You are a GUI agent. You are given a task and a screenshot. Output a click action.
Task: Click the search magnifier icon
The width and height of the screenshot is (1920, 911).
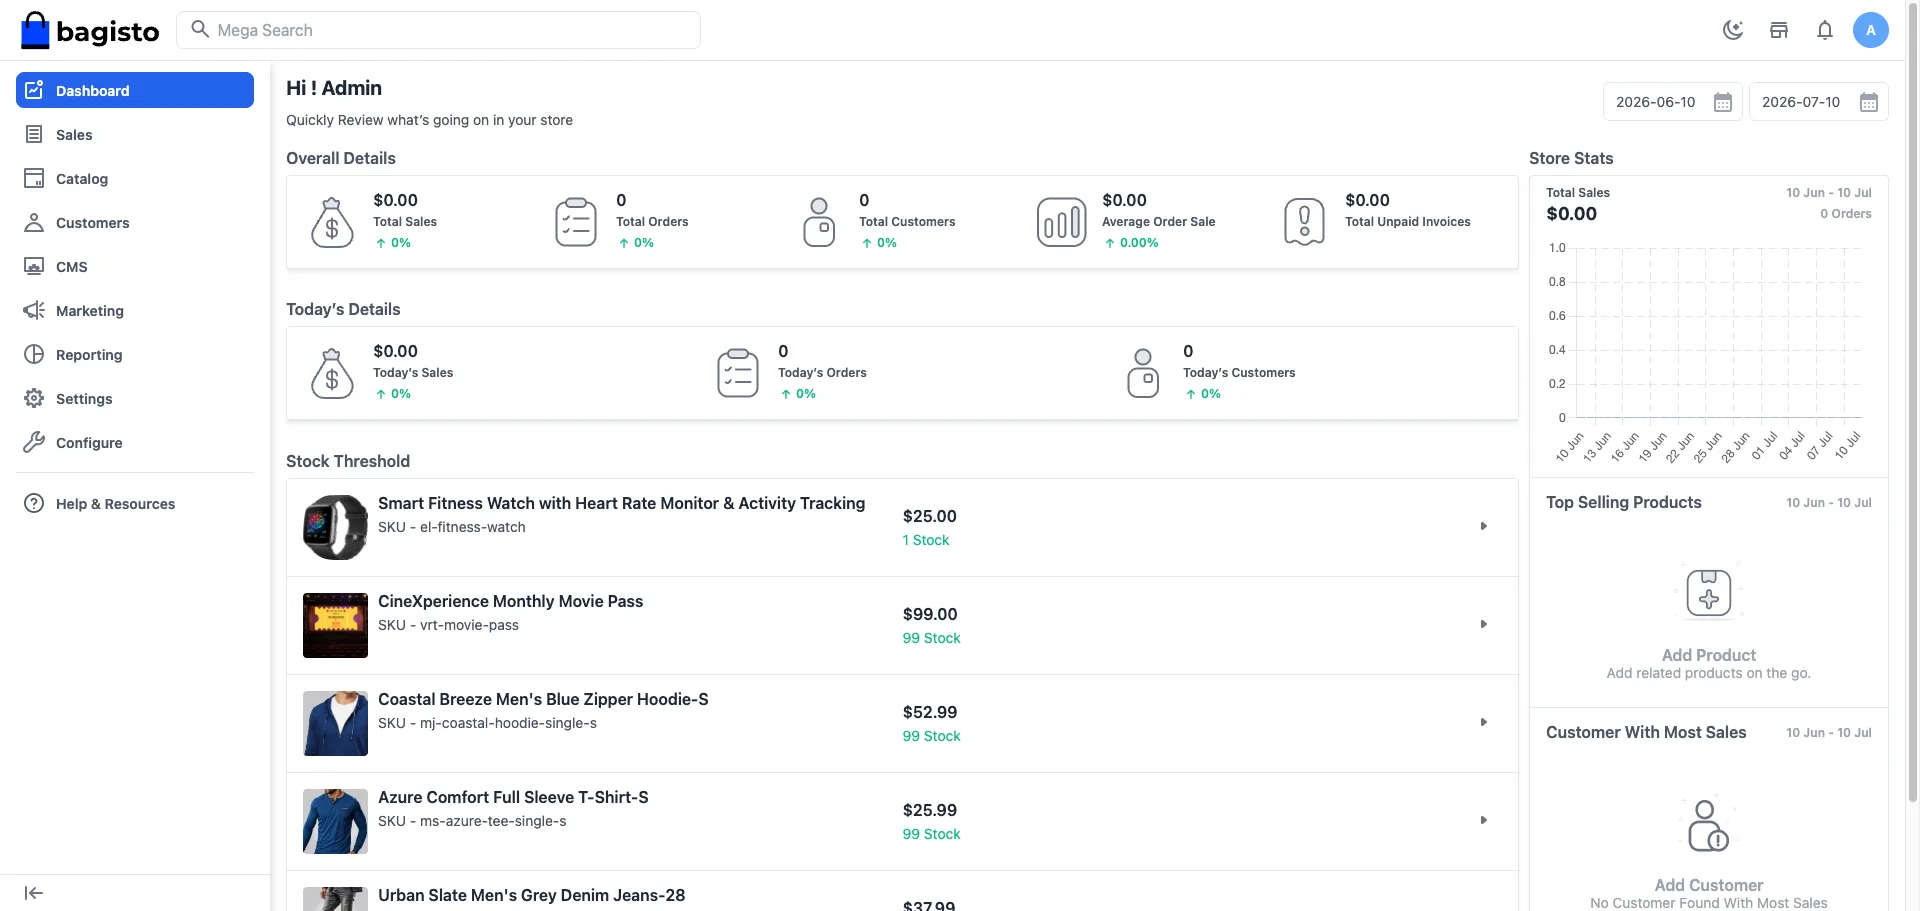click(x=200, y=29)
